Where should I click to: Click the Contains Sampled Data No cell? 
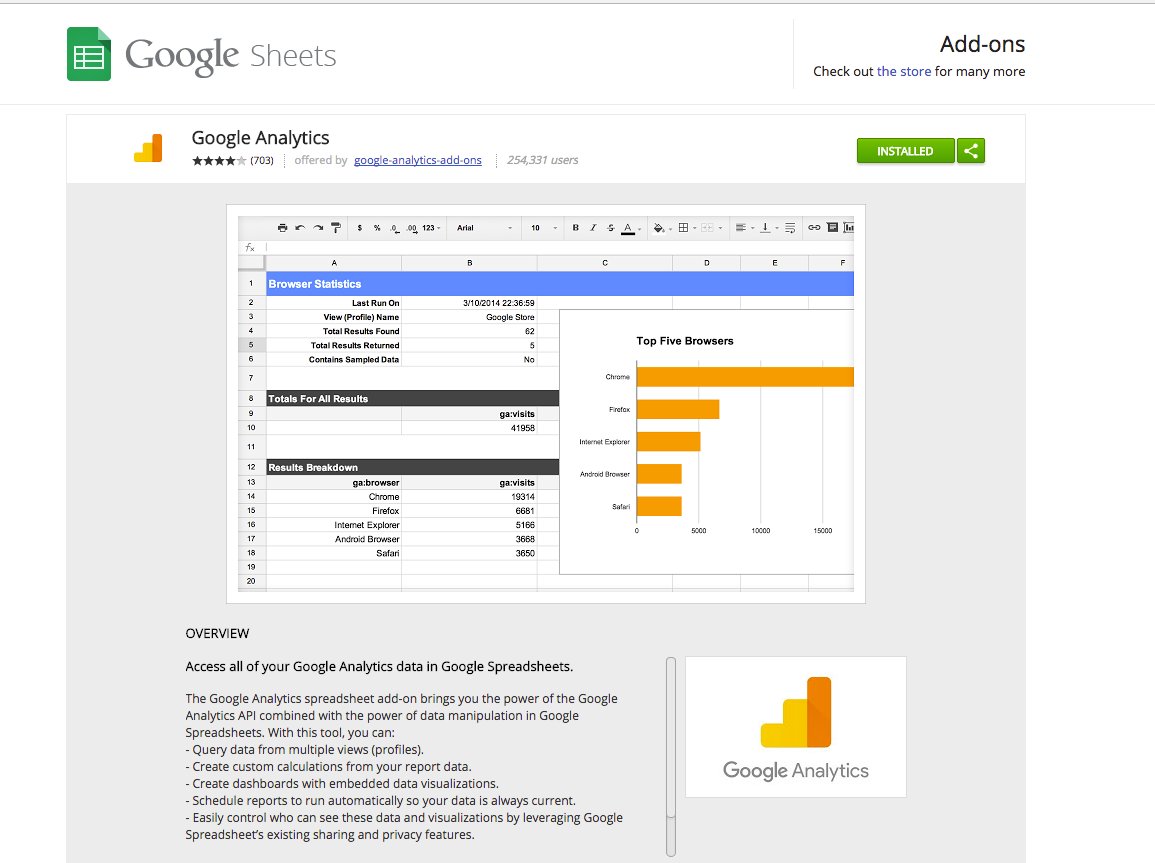pos(469,359)
